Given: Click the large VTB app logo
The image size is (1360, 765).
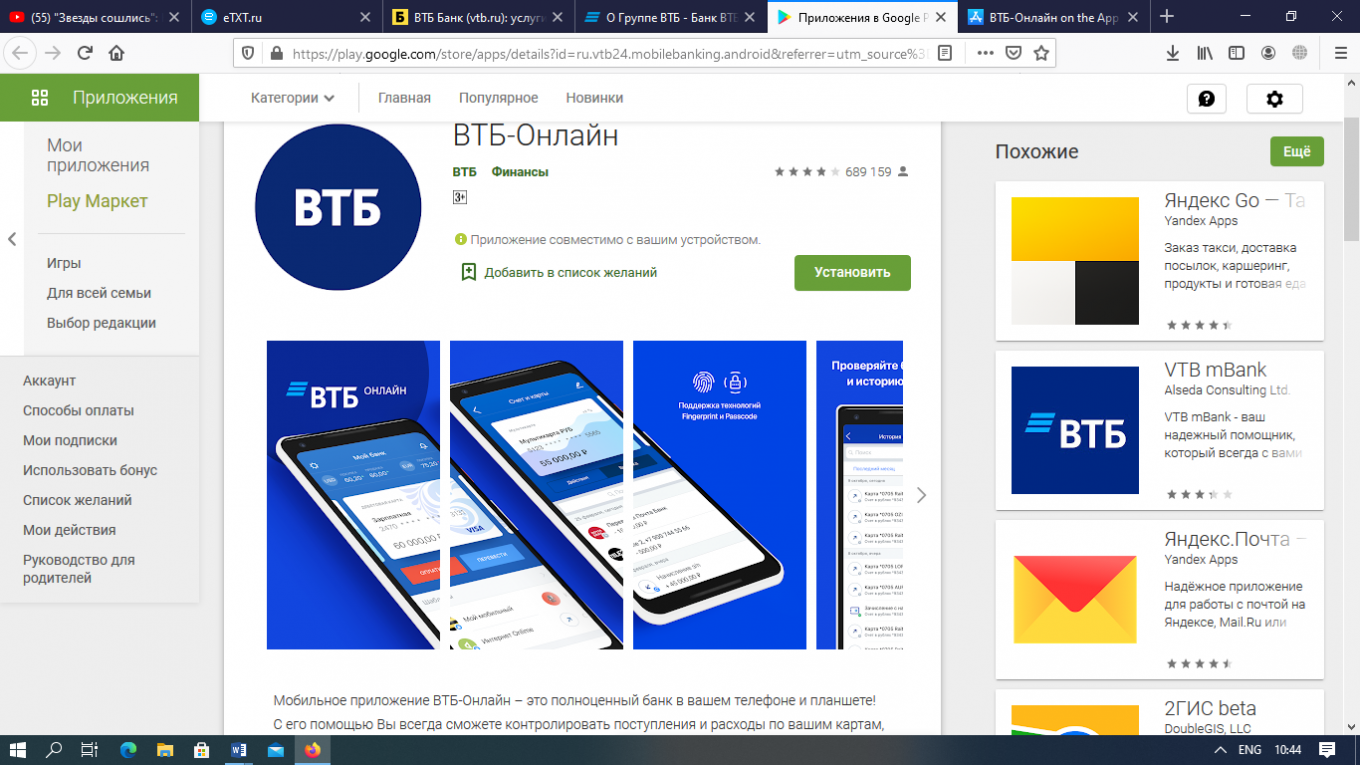Looking at the screenshot, I should [338, 207].
